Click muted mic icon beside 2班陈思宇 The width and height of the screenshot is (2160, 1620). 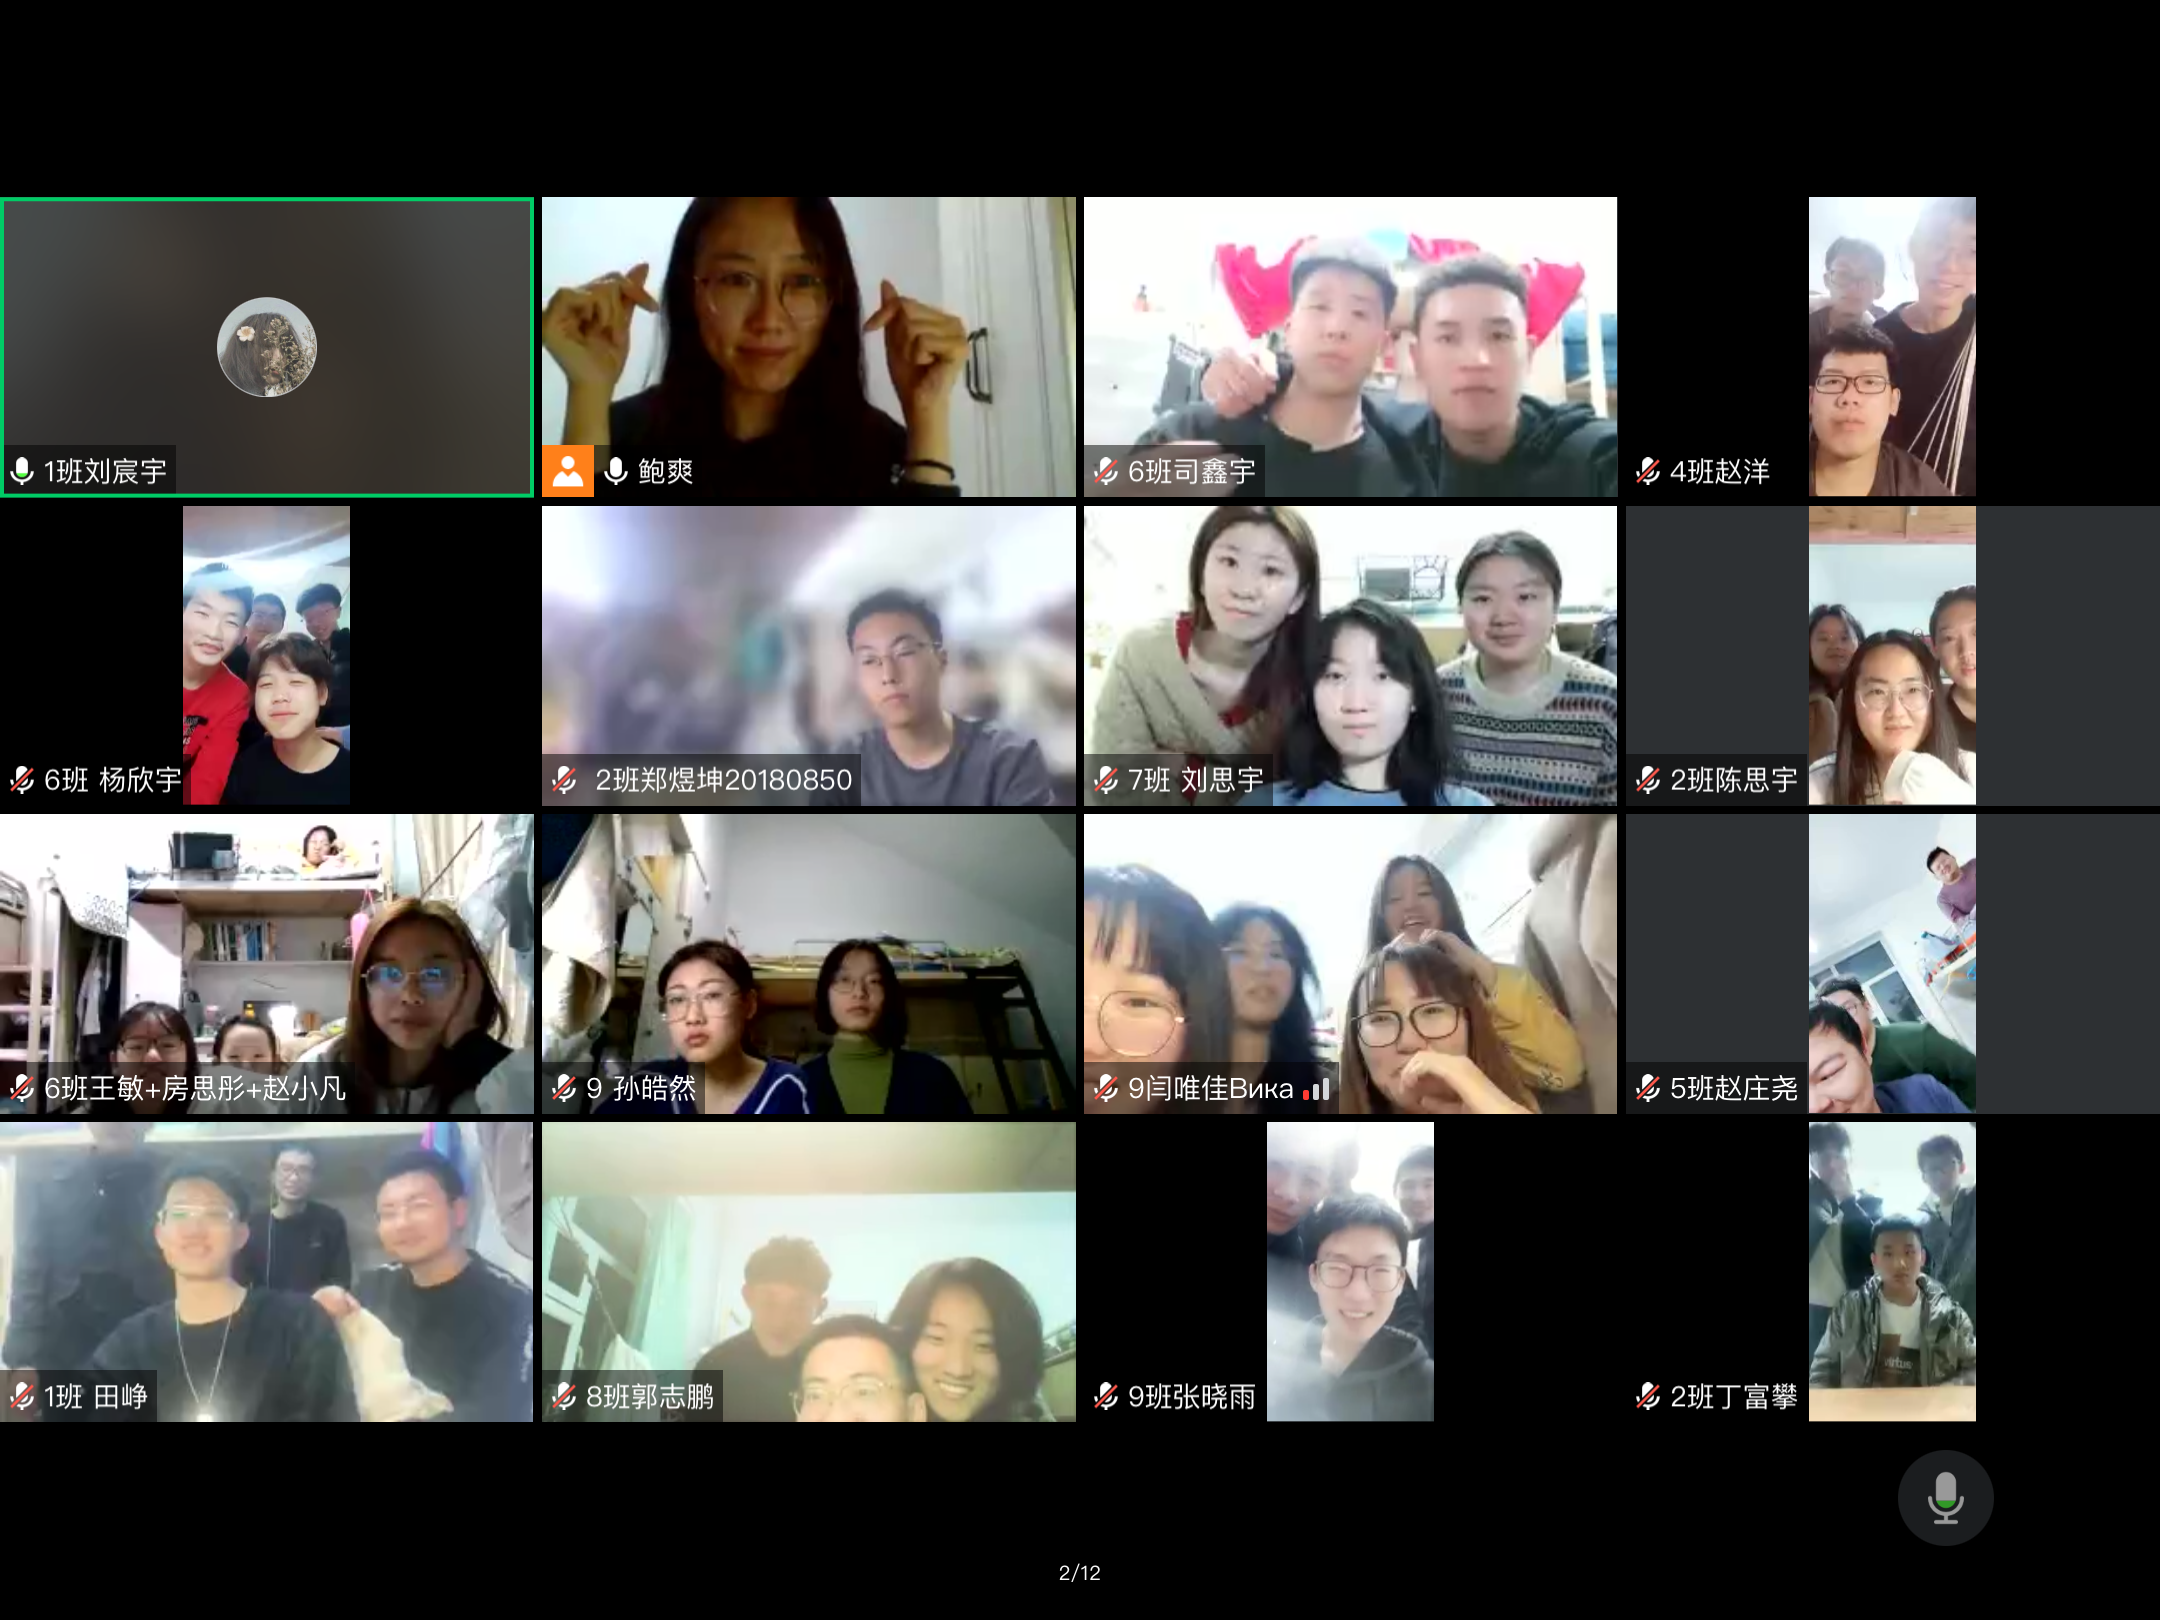click(1648, 780)
